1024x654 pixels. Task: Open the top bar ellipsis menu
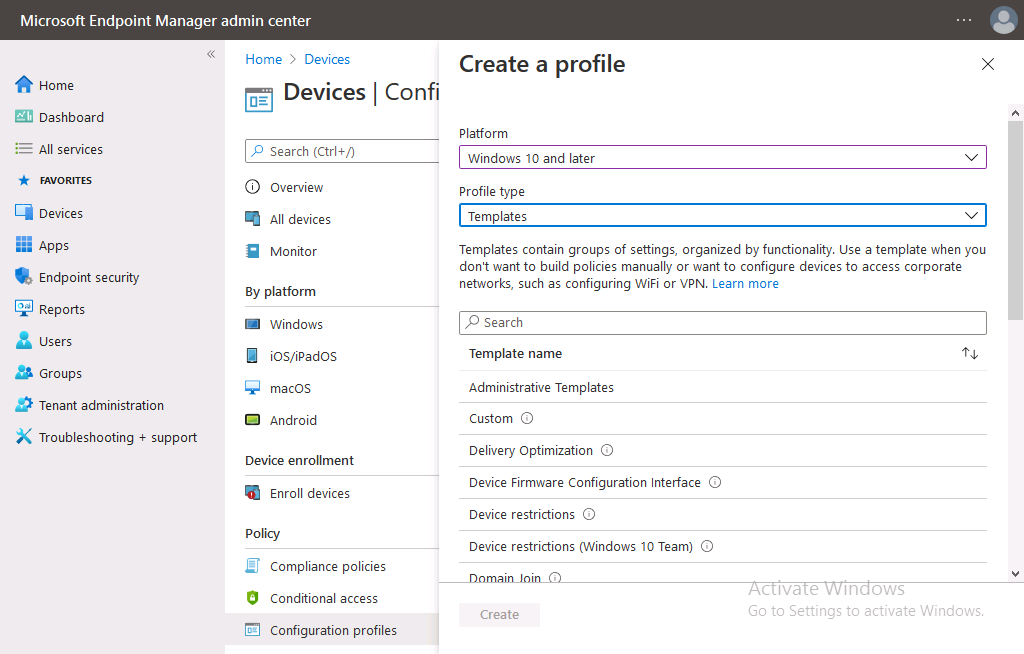(x=964, y=20)
